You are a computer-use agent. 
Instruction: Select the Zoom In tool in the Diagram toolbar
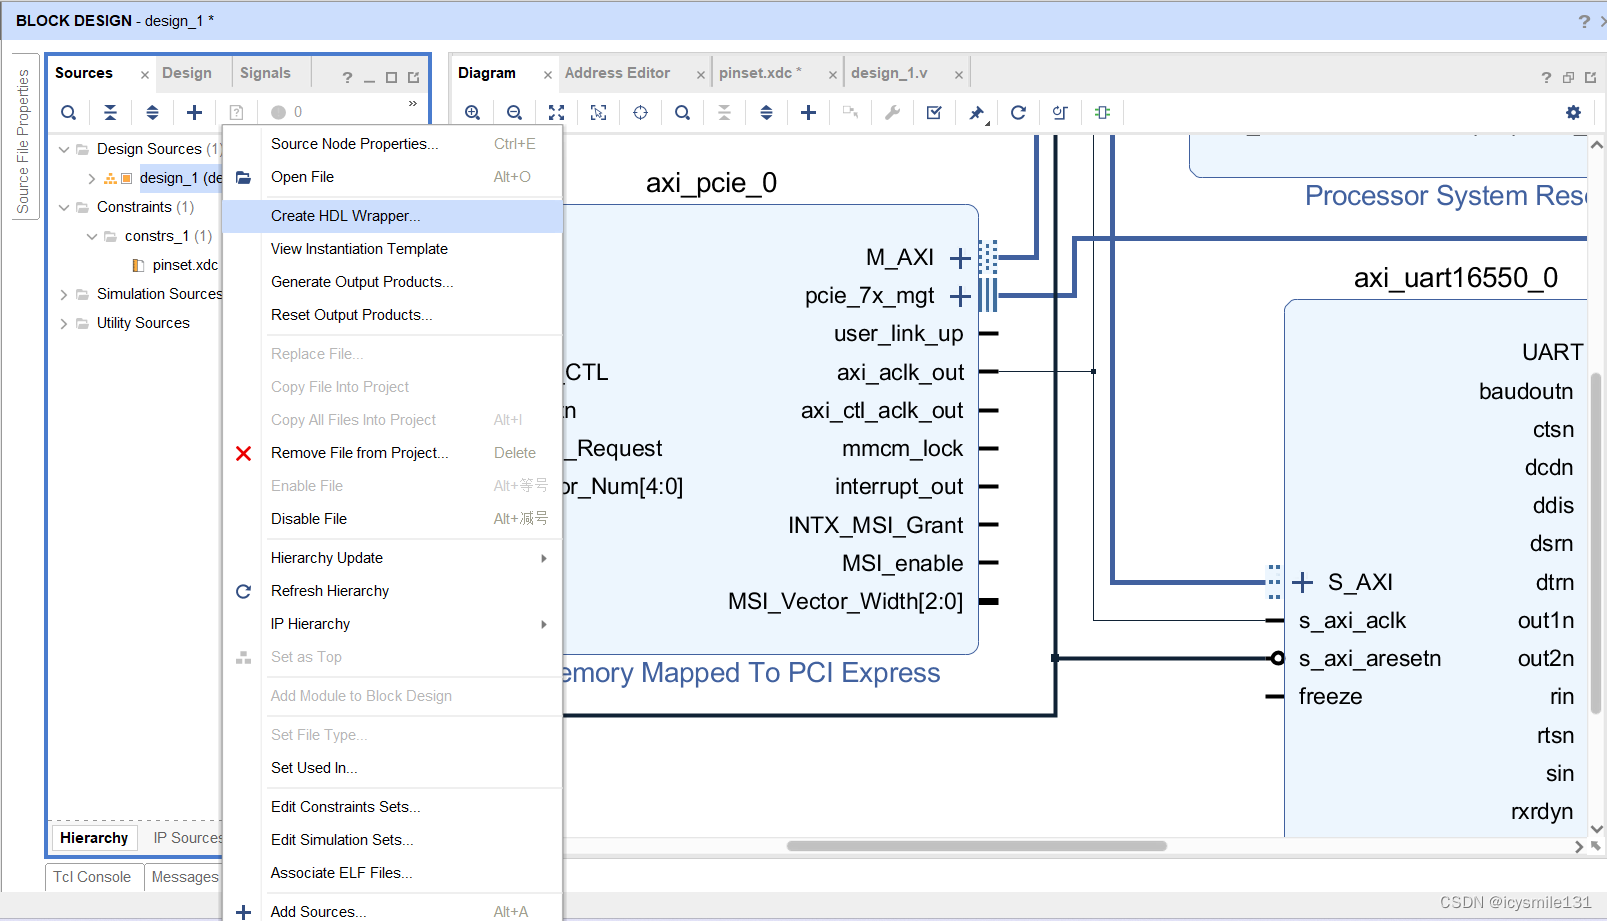click(x=473, y=112)
